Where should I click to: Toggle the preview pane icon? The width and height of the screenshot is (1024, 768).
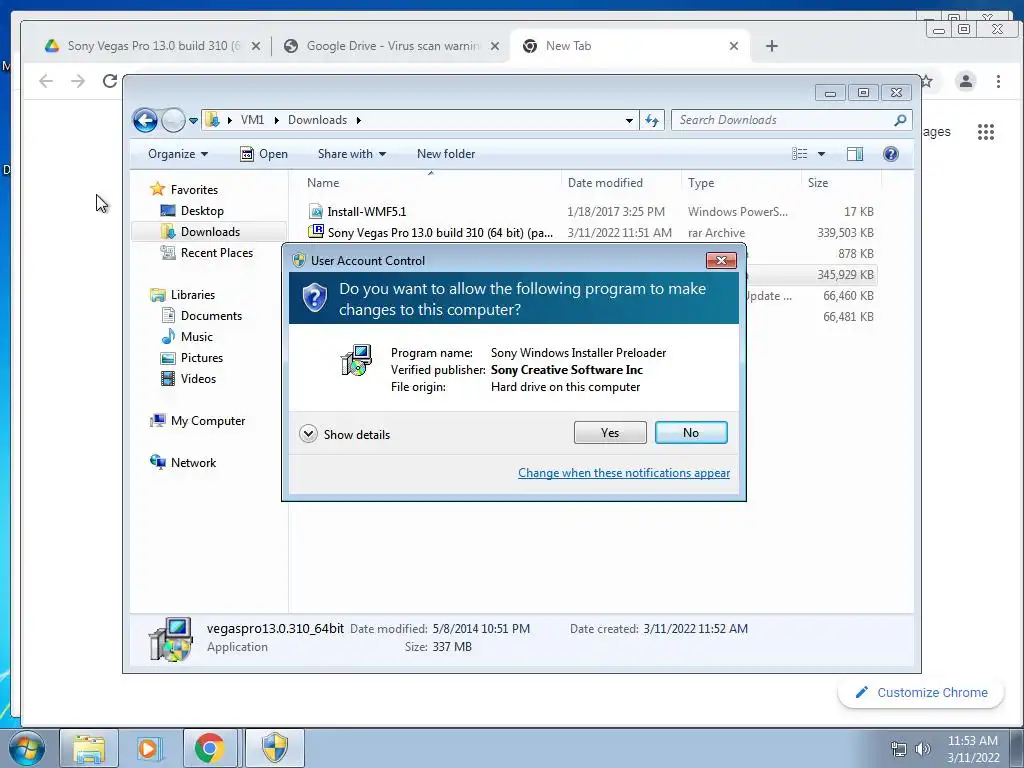[854, 154]
